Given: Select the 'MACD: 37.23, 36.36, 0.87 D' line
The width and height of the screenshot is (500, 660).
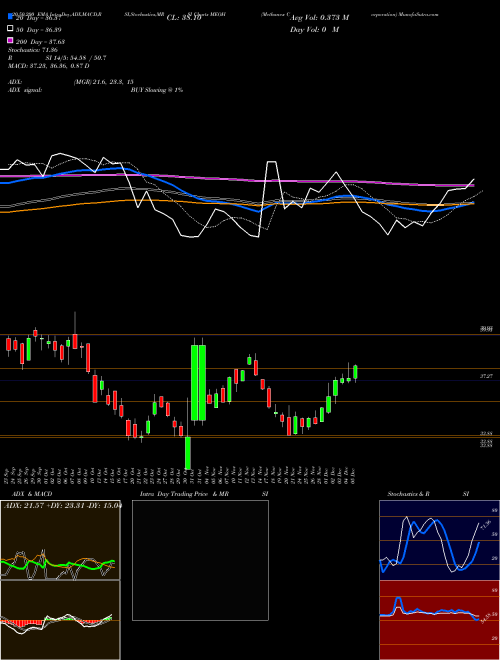Looking at the screenshot, I should coord(49,66).
